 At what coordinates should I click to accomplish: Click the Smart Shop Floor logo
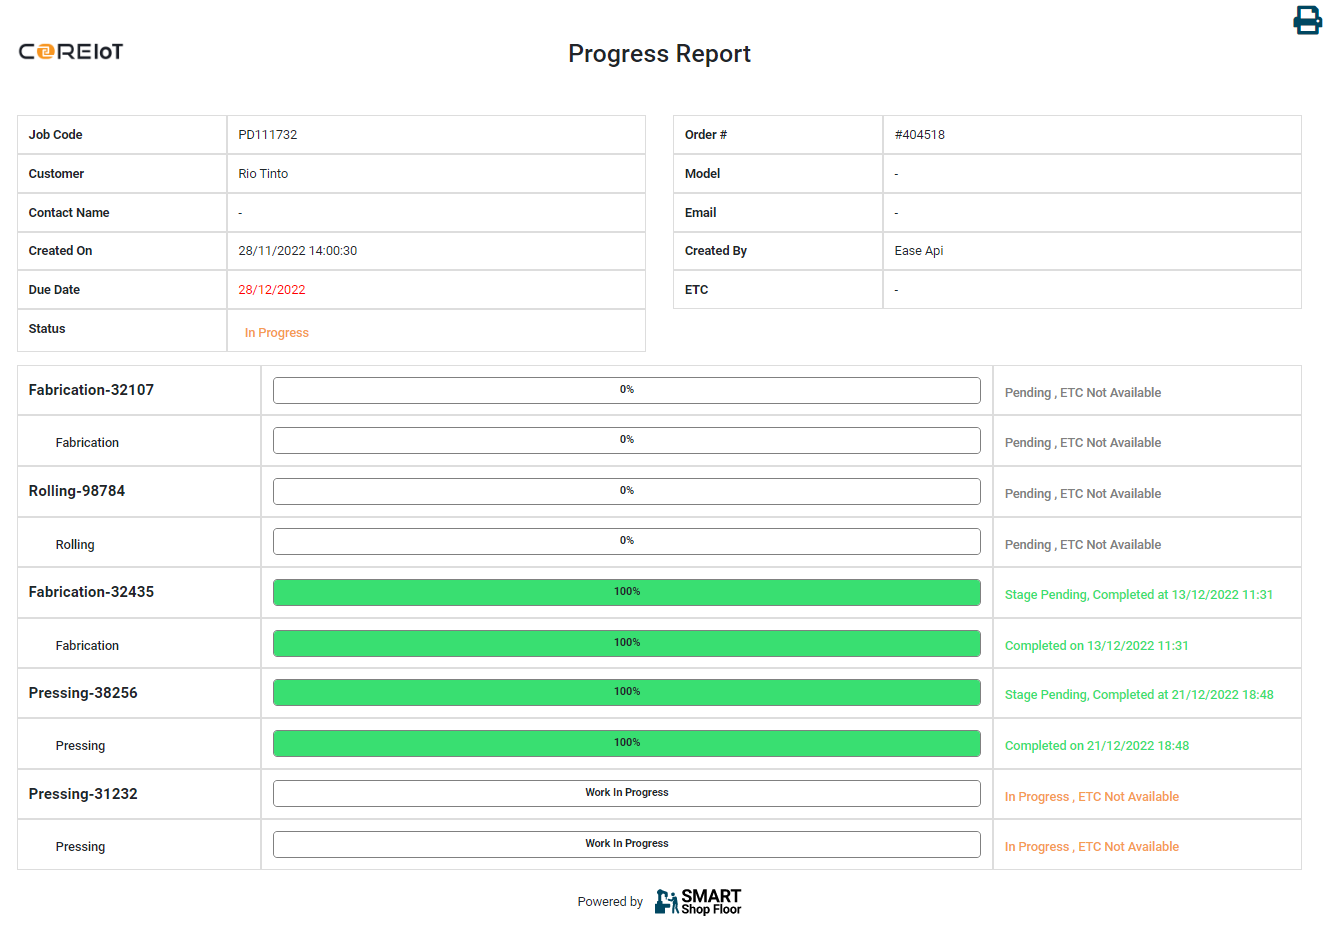coord(698,901)
